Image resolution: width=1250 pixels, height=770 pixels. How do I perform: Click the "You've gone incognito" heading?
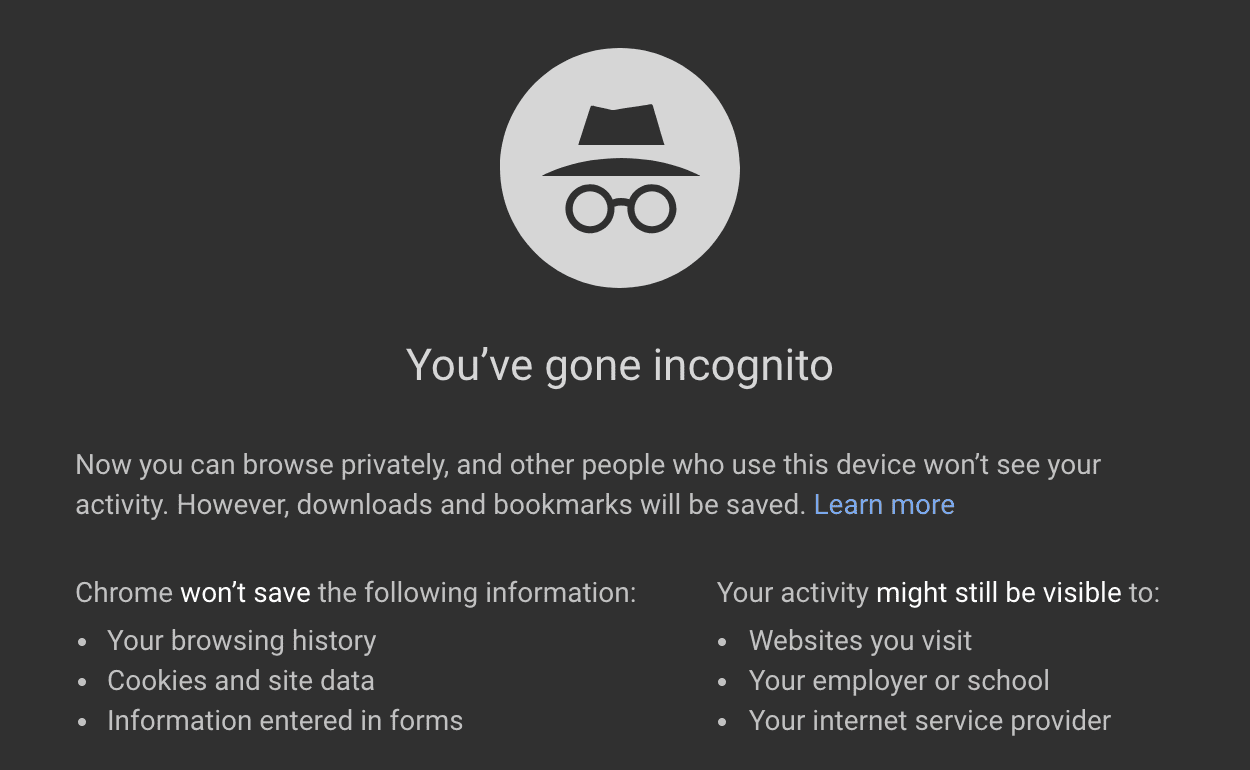(x=620, y=366)
